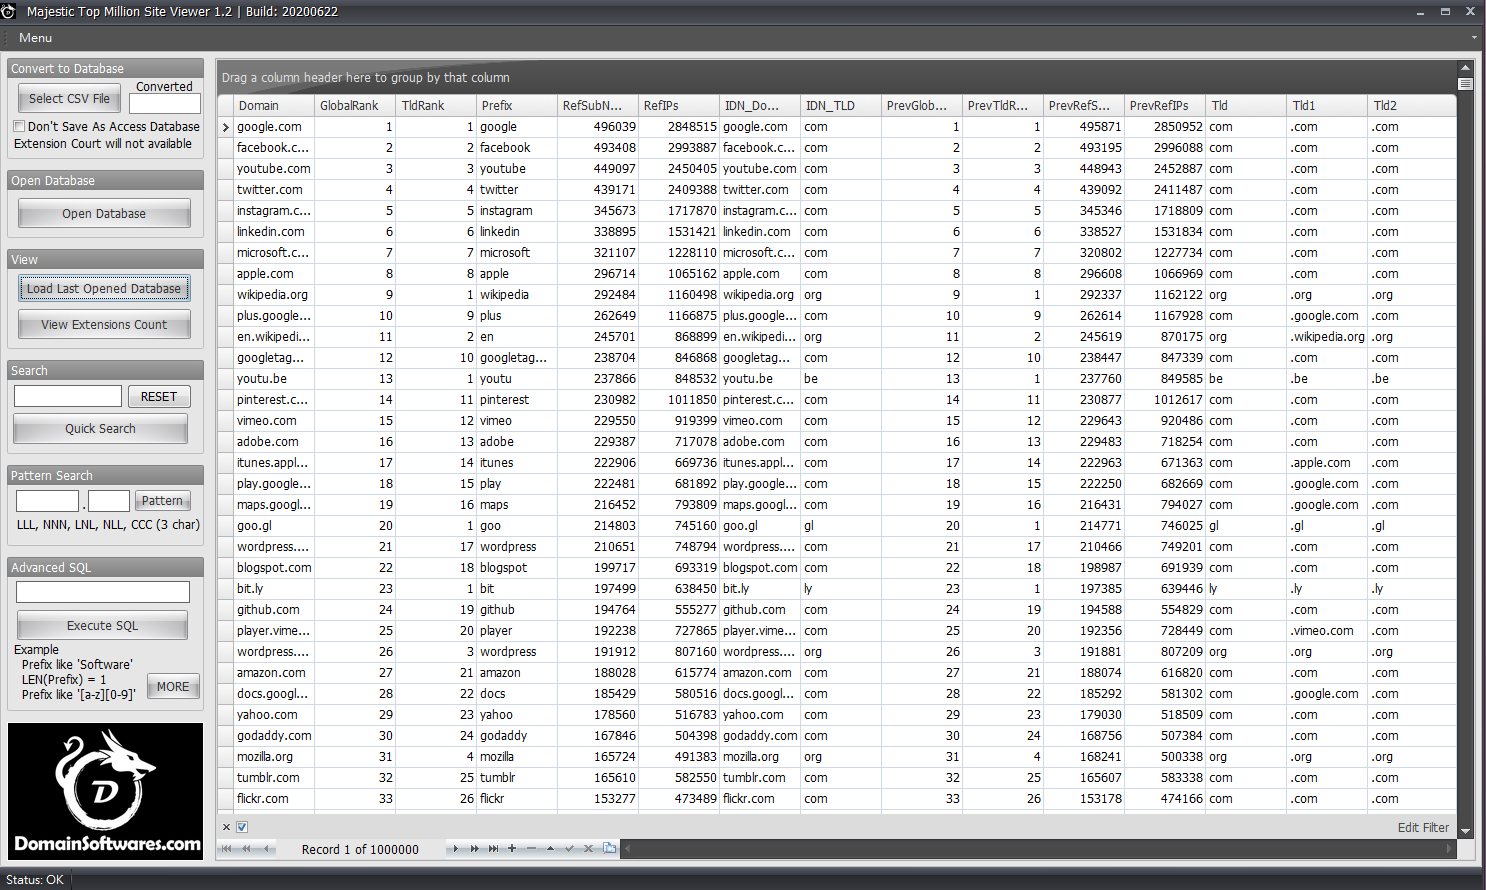Screen dimensions: 1486x890
Task: Click vertical scrollbar track
Action: [1465, 457]
